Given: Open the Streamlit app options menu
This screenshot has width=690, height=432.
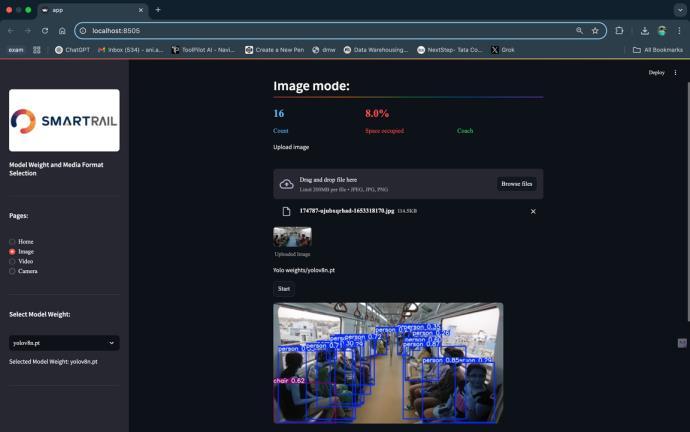Looking at the screenshot, I should (675, 73).
